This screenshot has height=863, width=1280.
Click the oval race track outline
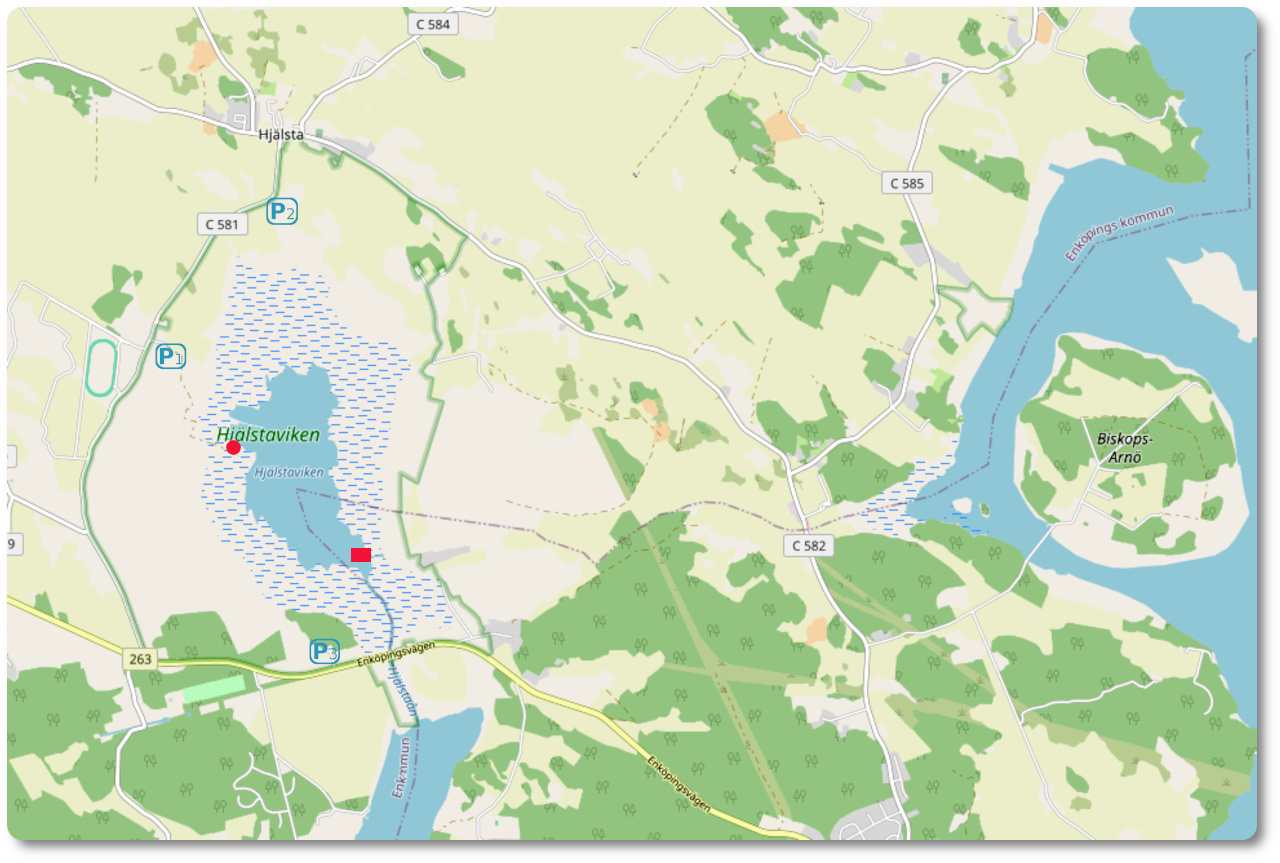coord(101,368)
